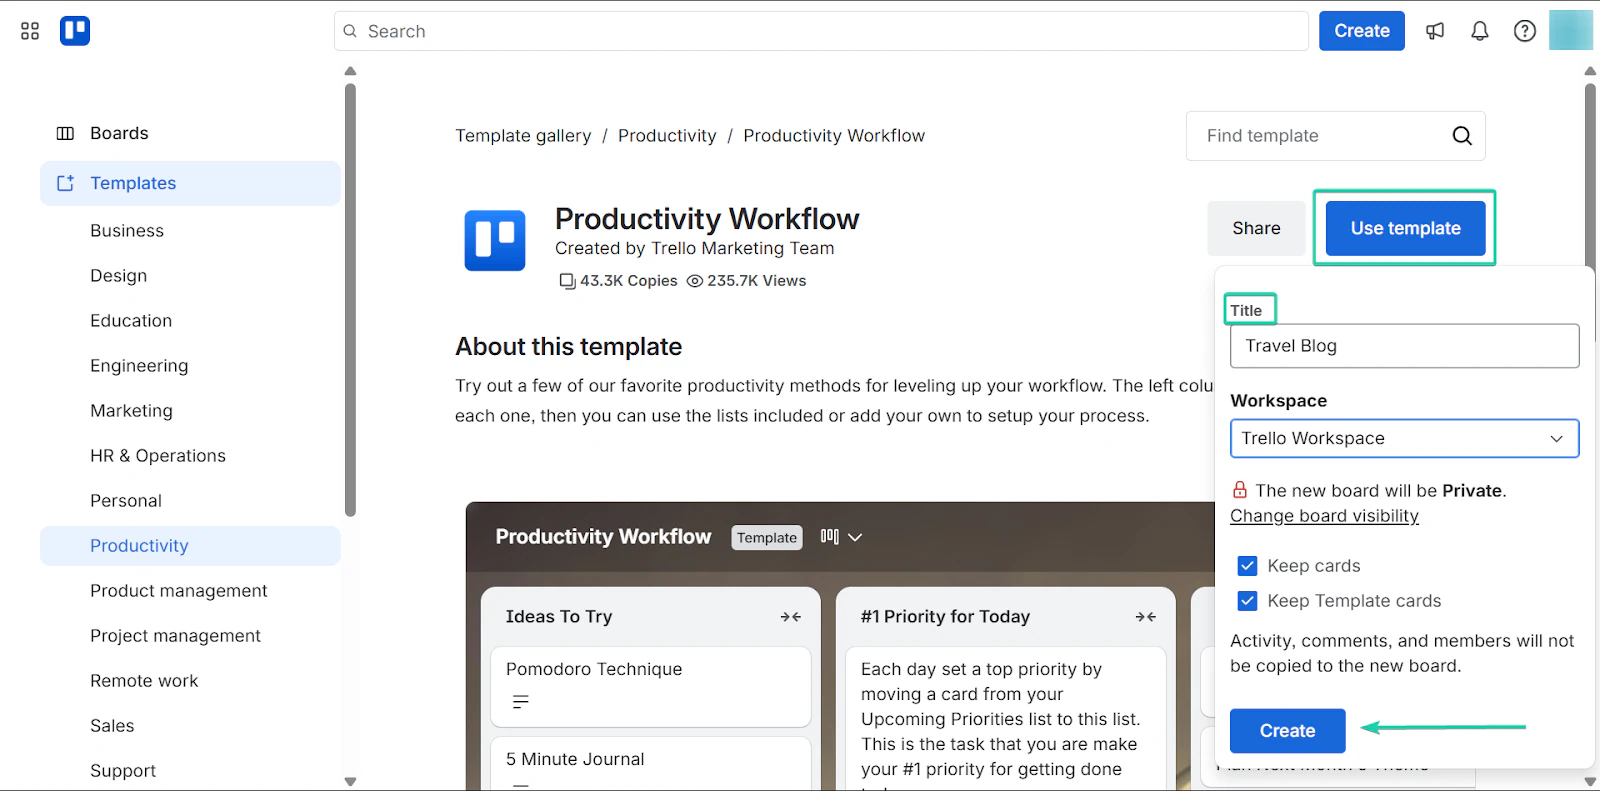Screen dimensions: 1600x791
Task: Click the copies icon next to 43.3K Copies
Action: [567, 281]
